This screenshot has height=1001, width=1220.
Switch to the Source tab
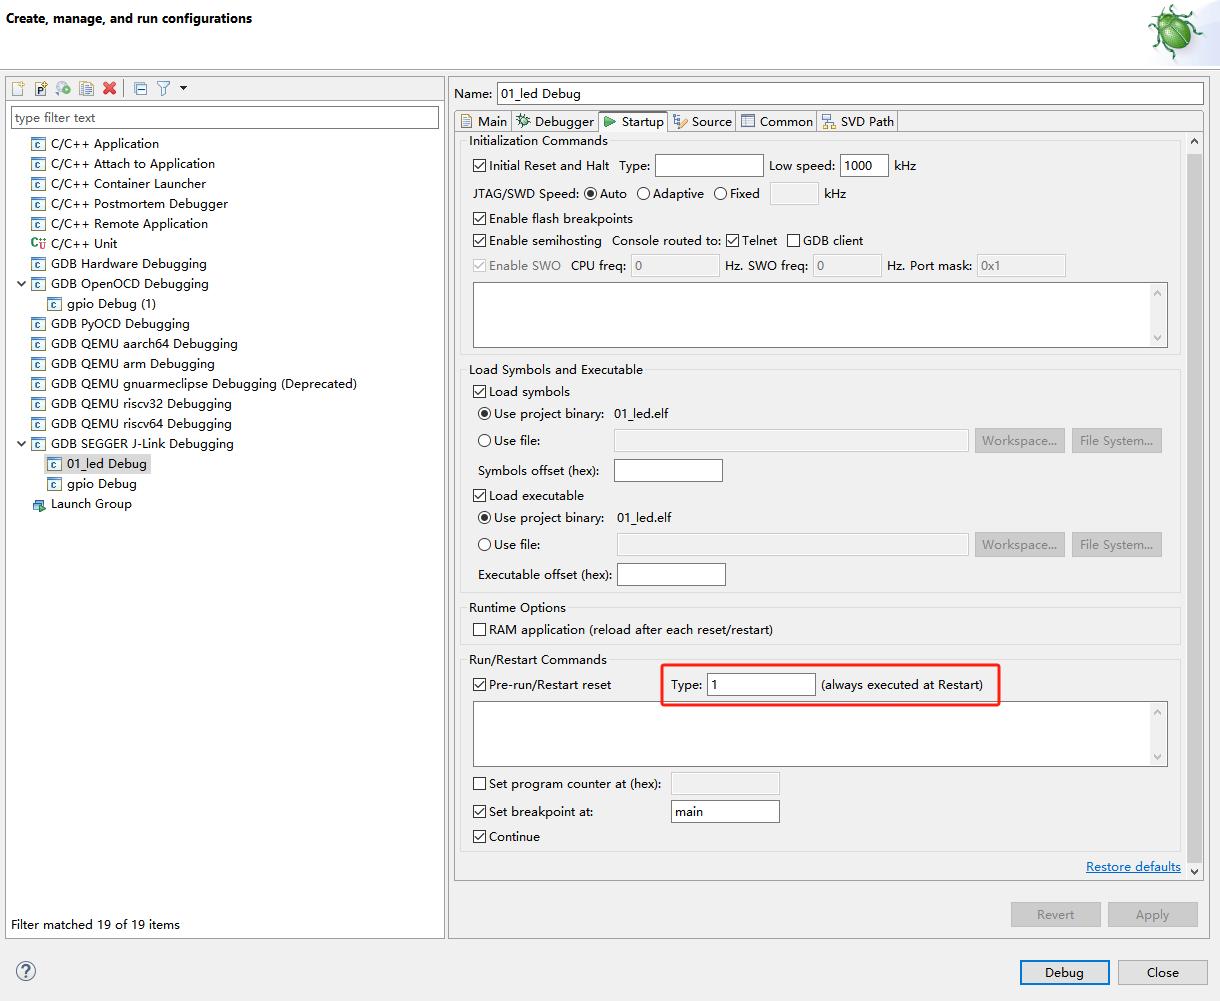[x=703, y=121]
